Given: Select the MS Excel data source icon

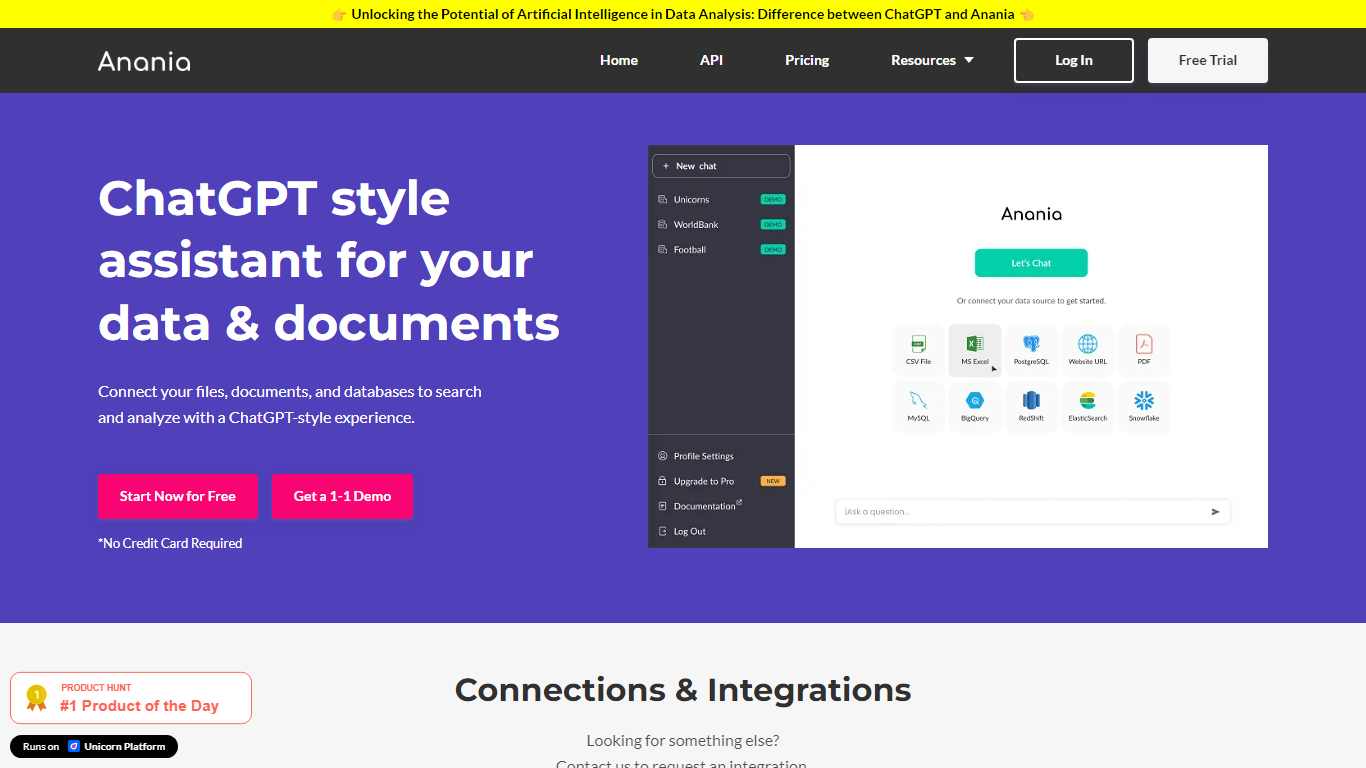Looking at the screenshot, I should pos(974,345).
